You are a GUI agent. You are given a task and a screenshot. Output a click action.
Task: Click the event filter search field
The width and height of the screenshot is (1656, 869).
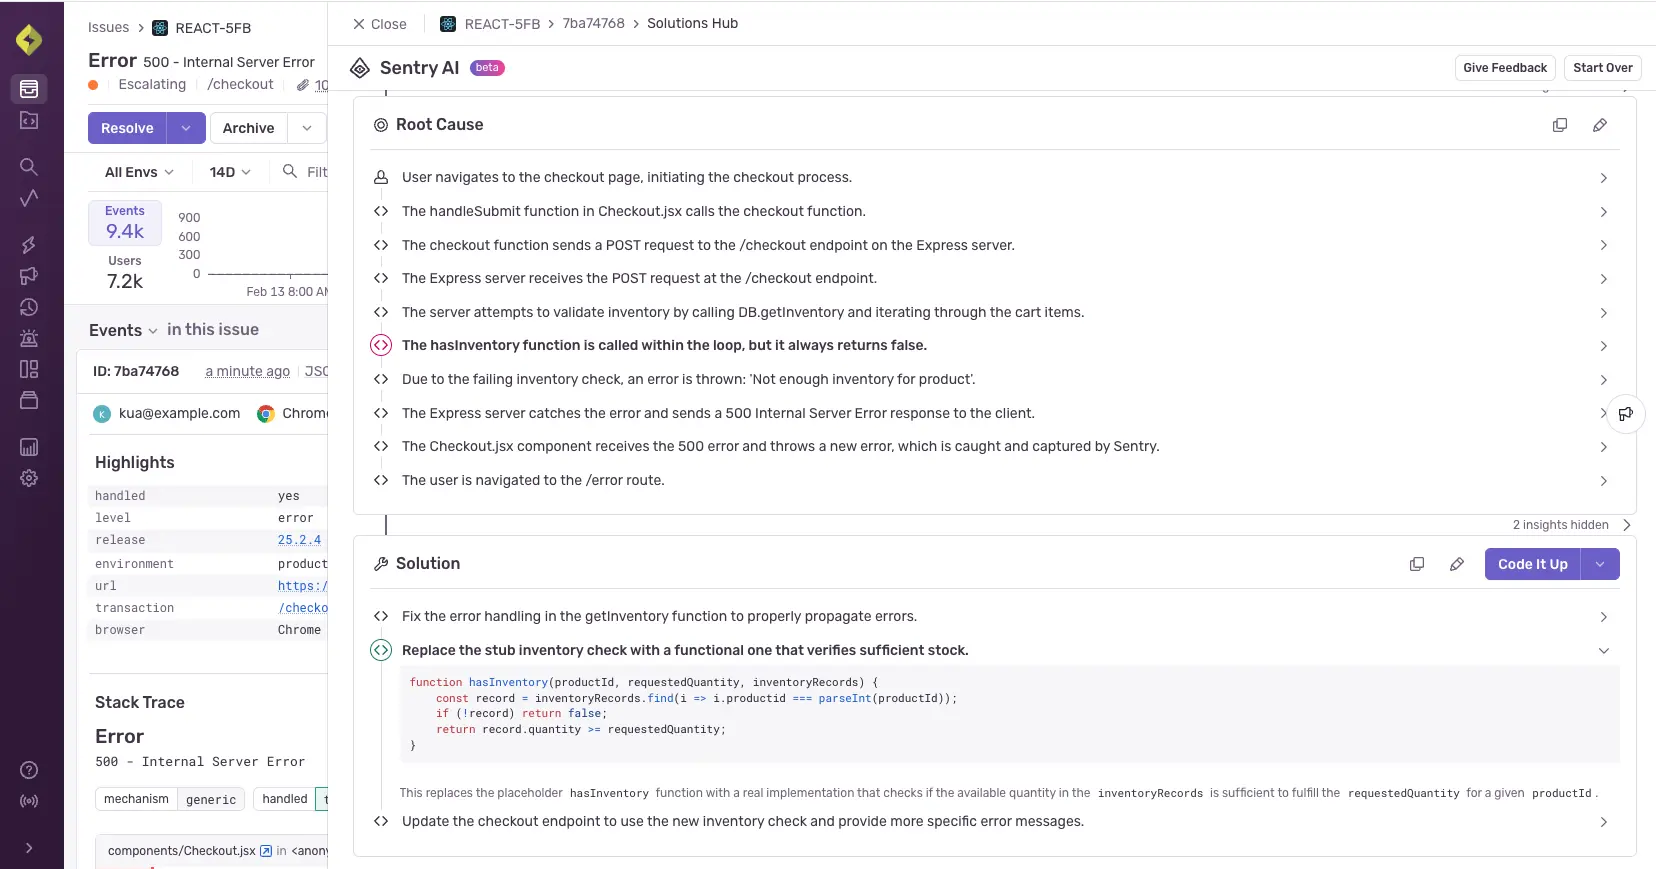303,172
